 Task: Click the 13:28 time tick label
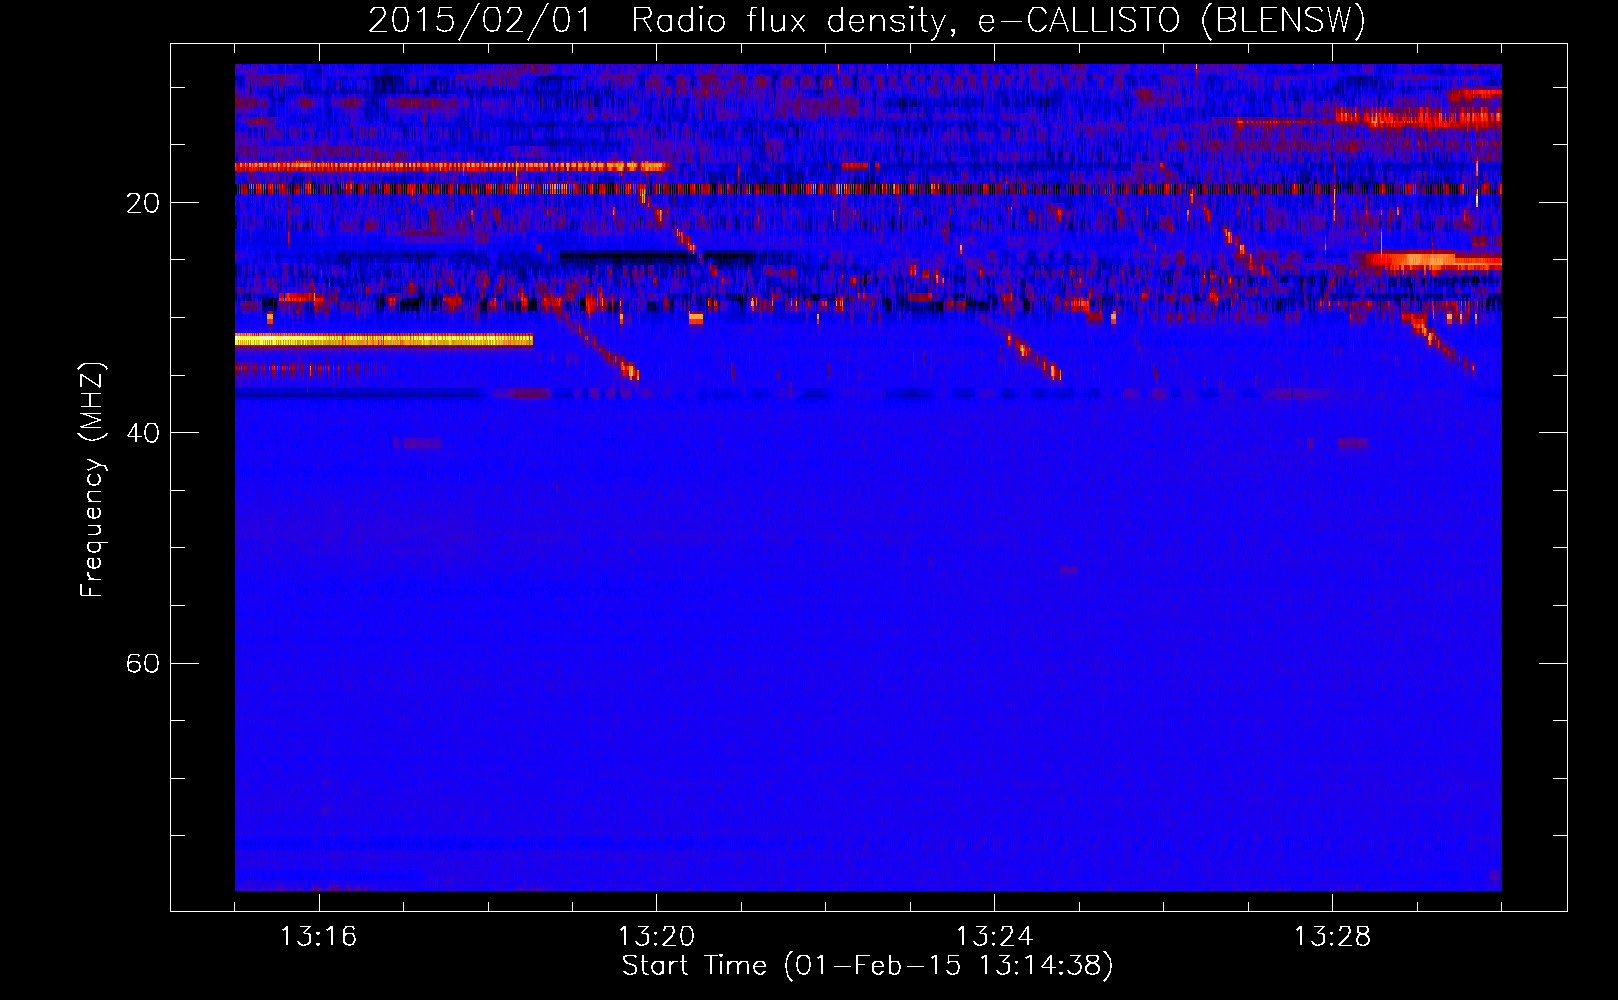click(x=1333, y=937)
